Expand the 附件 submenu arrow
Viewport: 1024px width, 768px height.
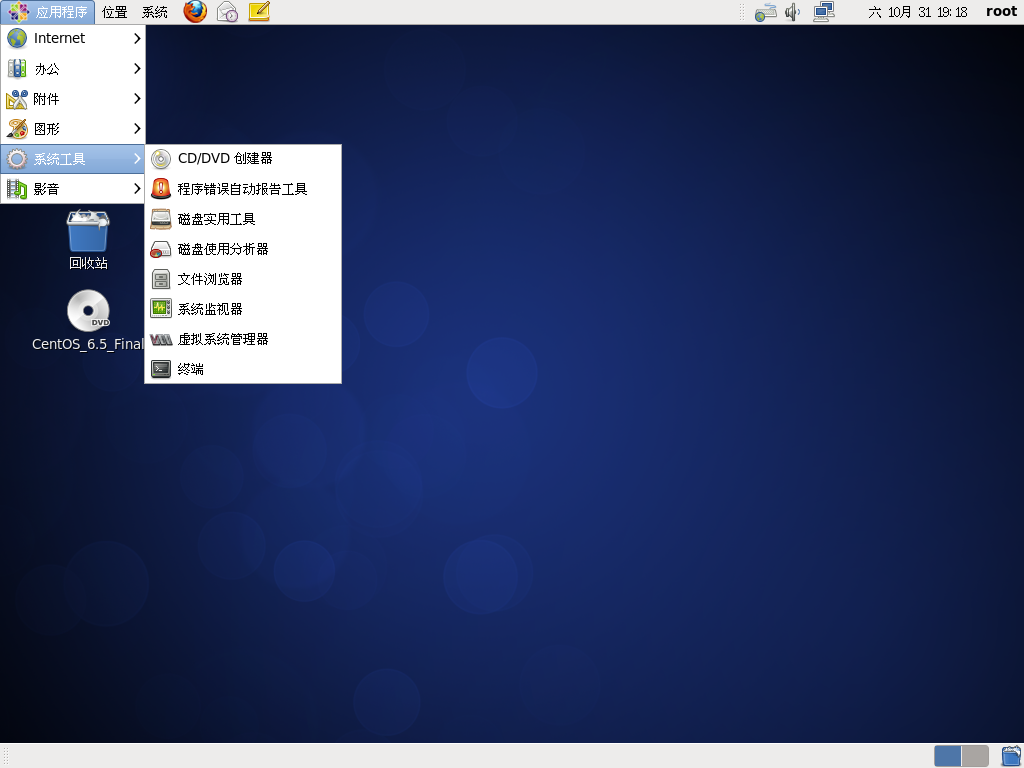pyautogui.click(x=136, y=99)
